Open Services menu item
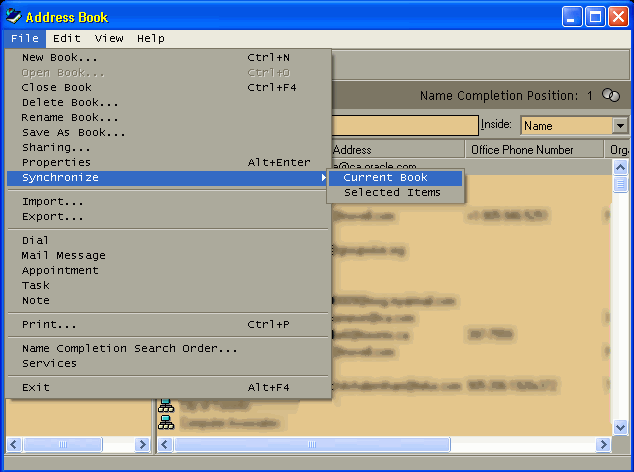Image resolution: width=634 pixels, height=472 pixels. coord(168,364)
